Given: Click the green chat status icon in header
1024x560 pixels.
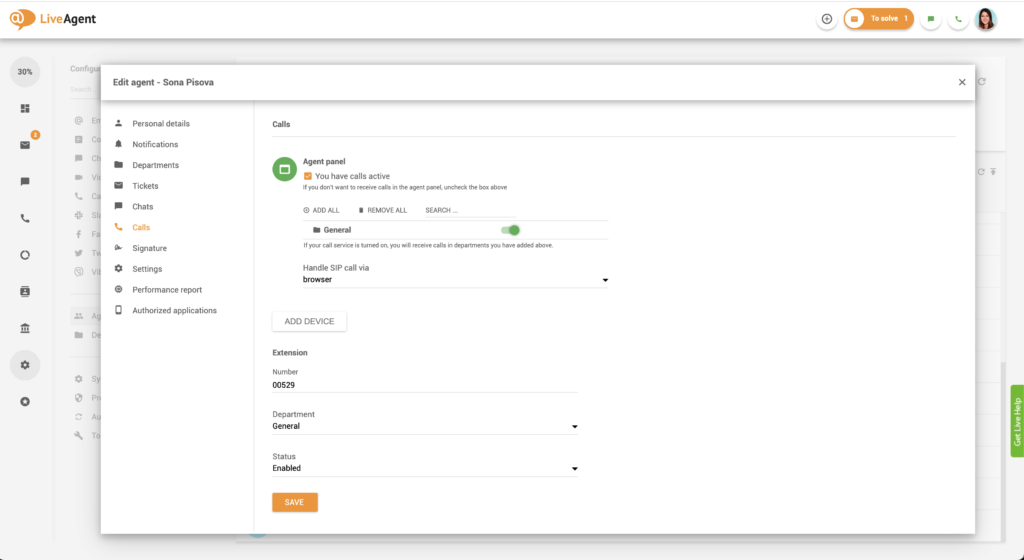Looking at the screenshot, I should [931, 19].
